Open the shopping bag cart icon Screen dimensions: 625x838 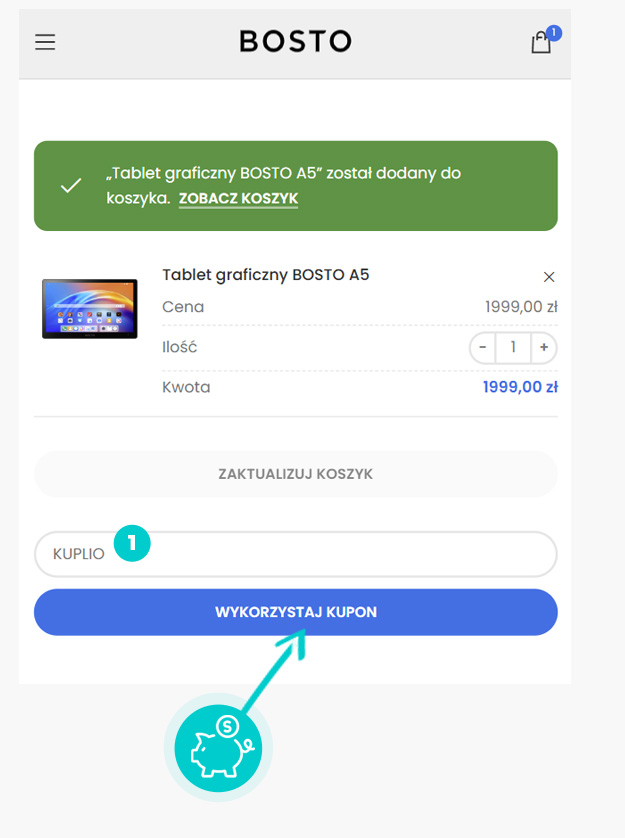coord(541,42)
